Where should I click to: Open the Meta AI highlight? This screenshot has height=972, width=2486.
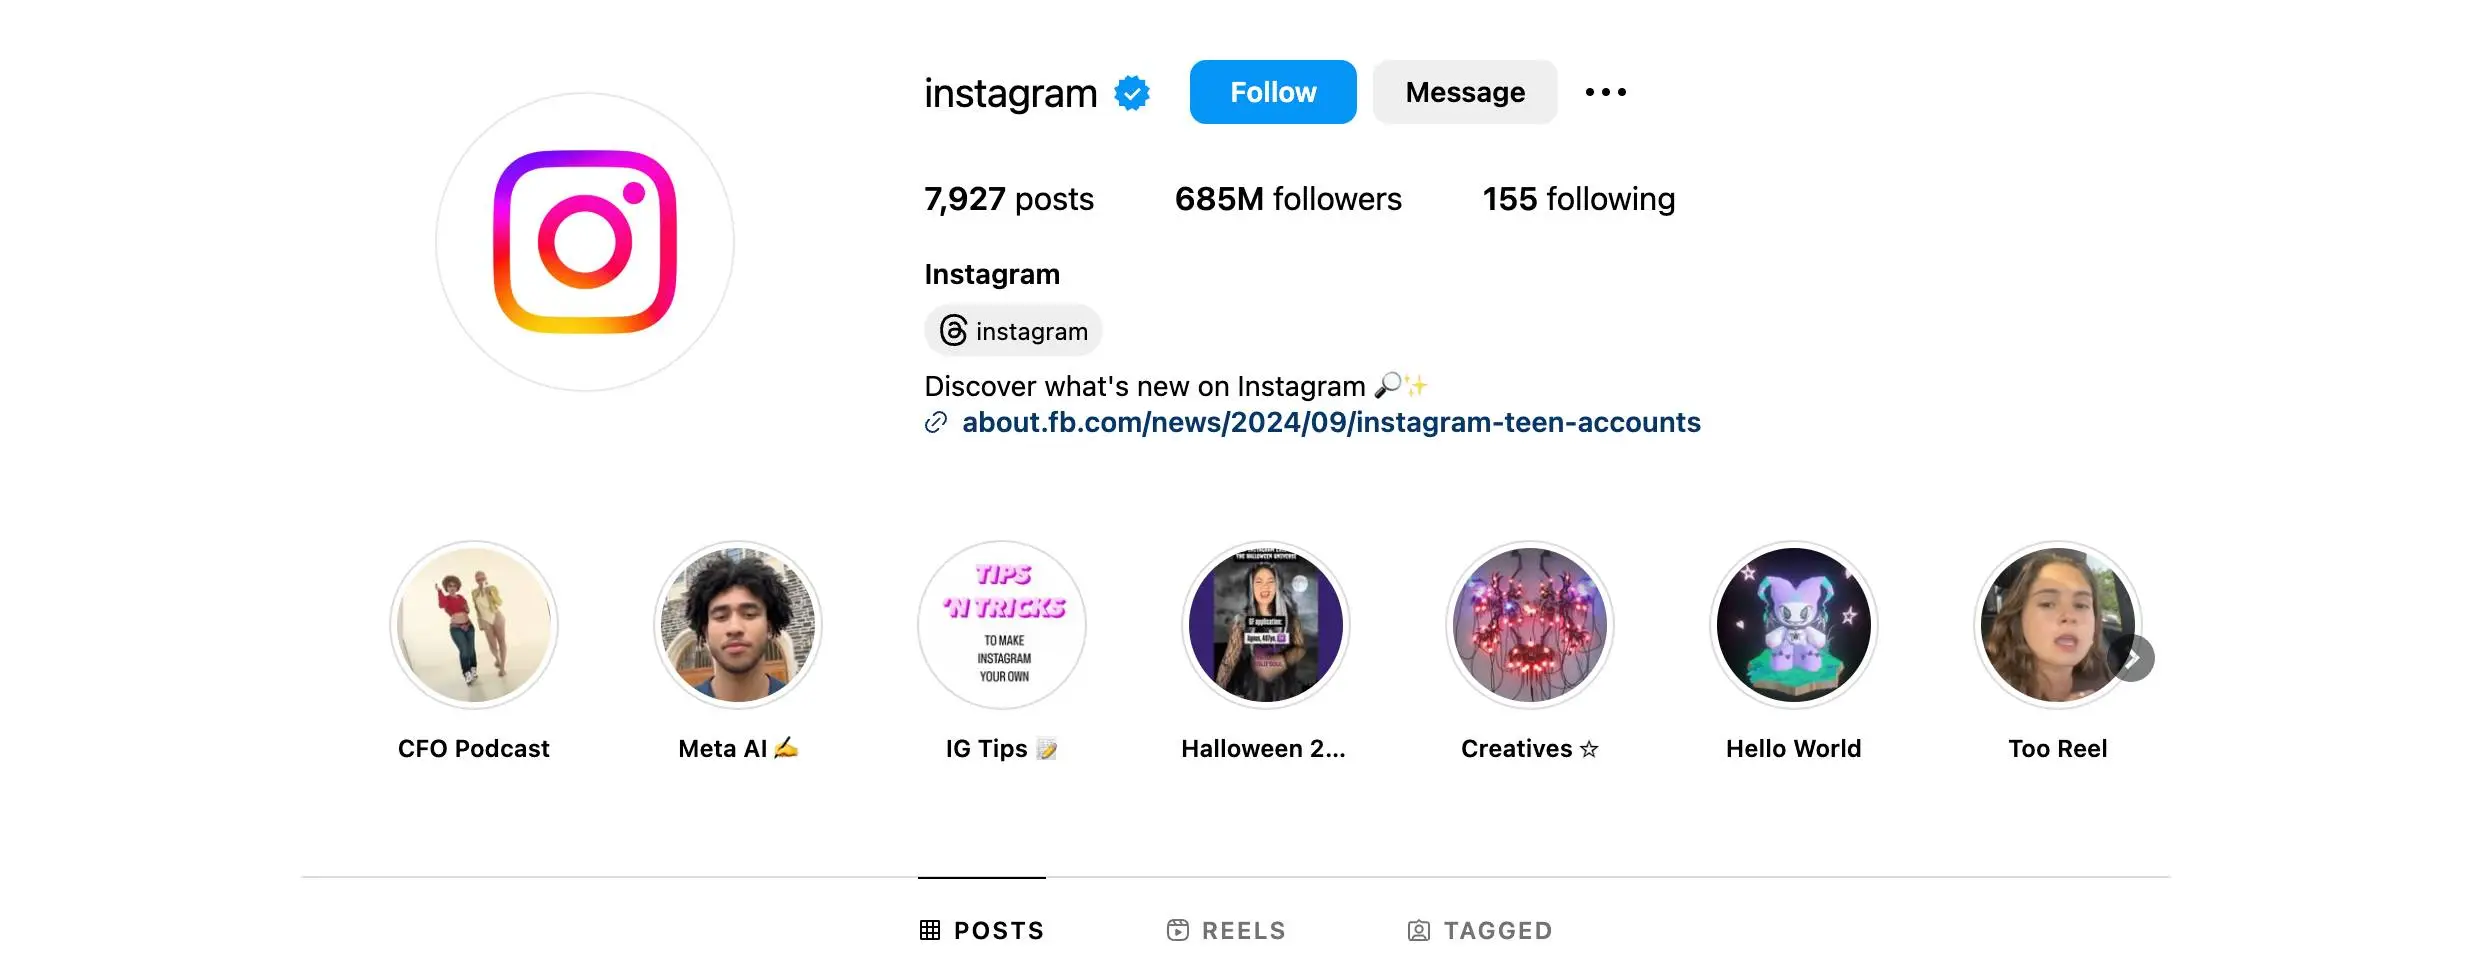738,624
